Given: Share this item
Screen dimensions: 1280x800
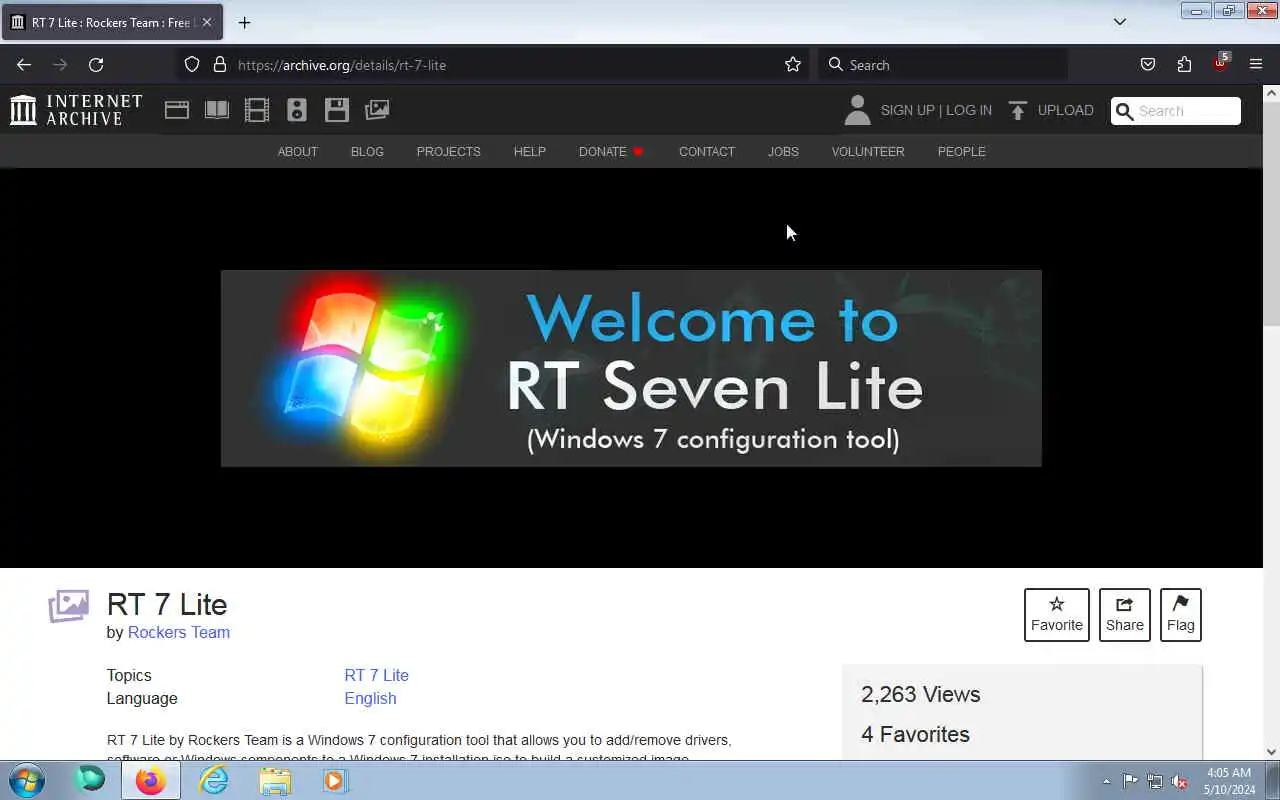Looking at the screenshot, I should [x=1125, y=615].
